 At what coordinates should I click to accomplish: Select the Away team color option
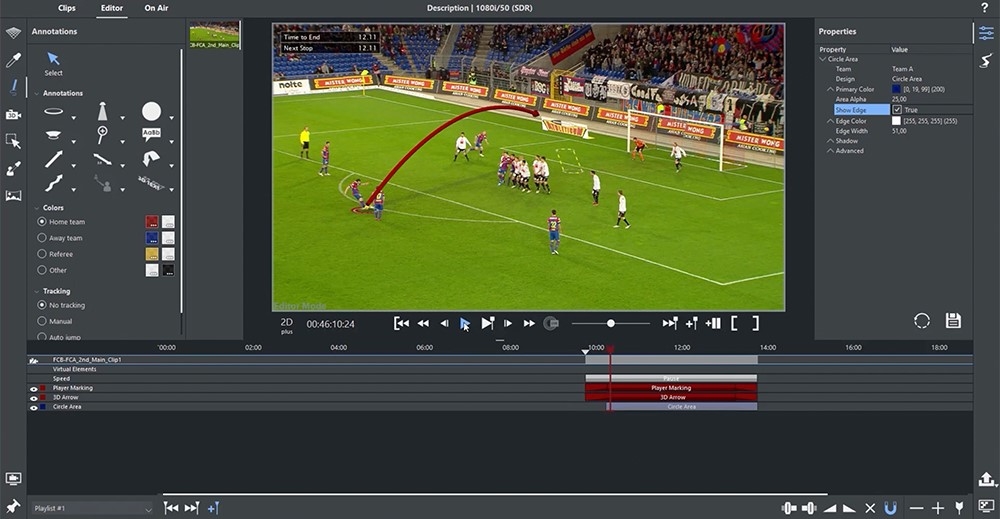[42, 238]
